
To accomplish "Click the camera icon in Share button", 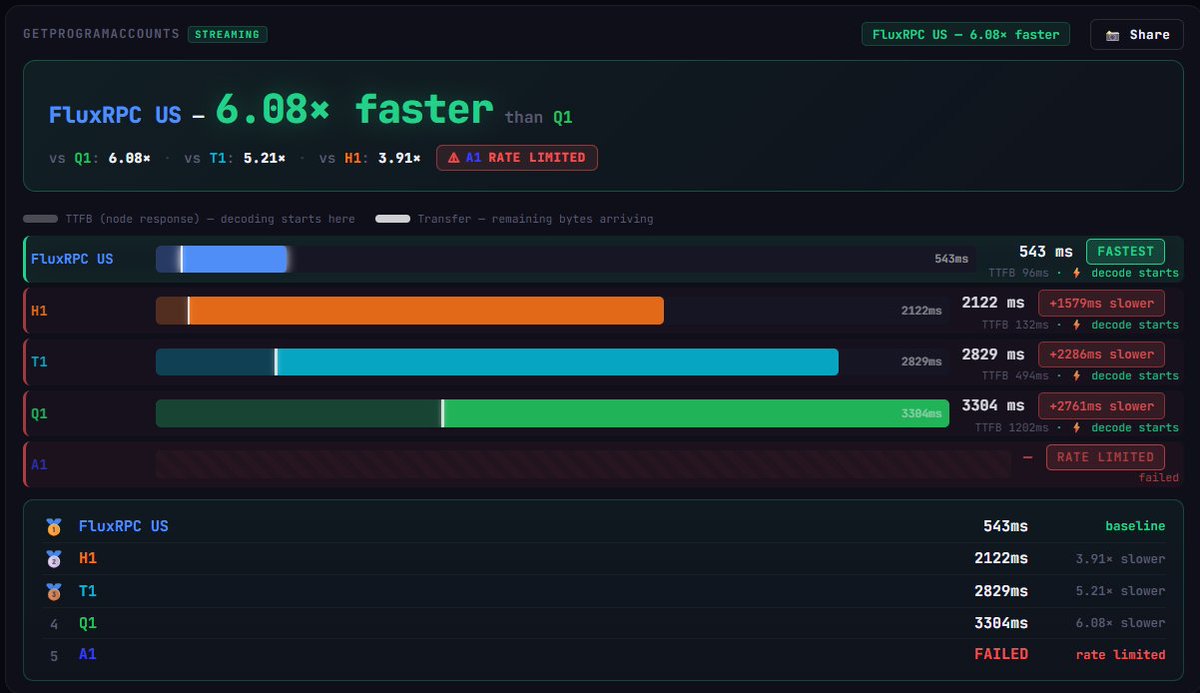I will pyautogui.click(x=1112, y=35).
